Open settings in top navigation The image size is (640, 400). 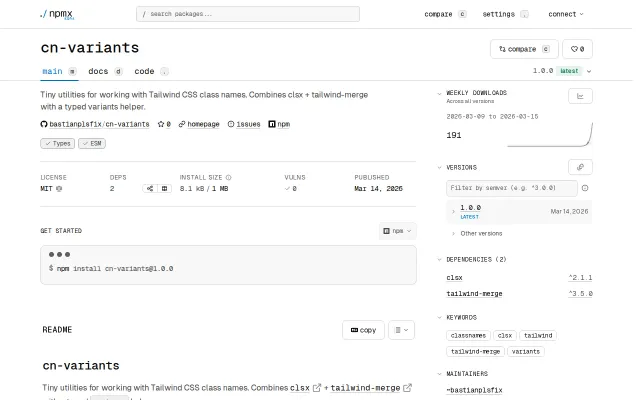pos(505,14)
